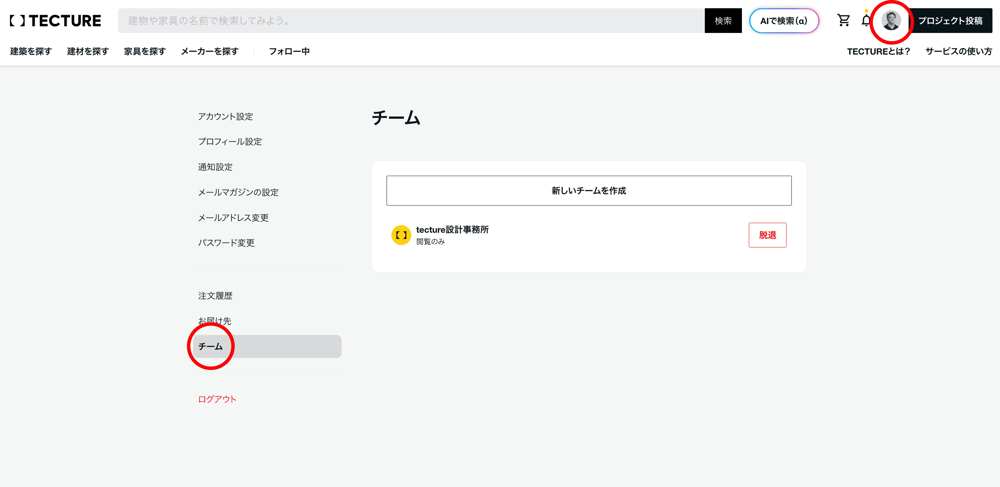Open the 建築を探す menu
This screenshot has width=1000, height=487.
31,51
